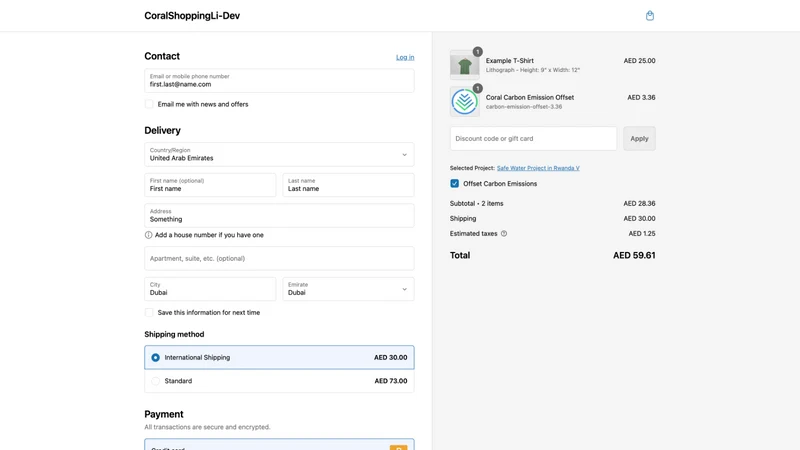Click the Coral Carbon Emission Offset name
The image size is (800, 450).
[530, 97]
